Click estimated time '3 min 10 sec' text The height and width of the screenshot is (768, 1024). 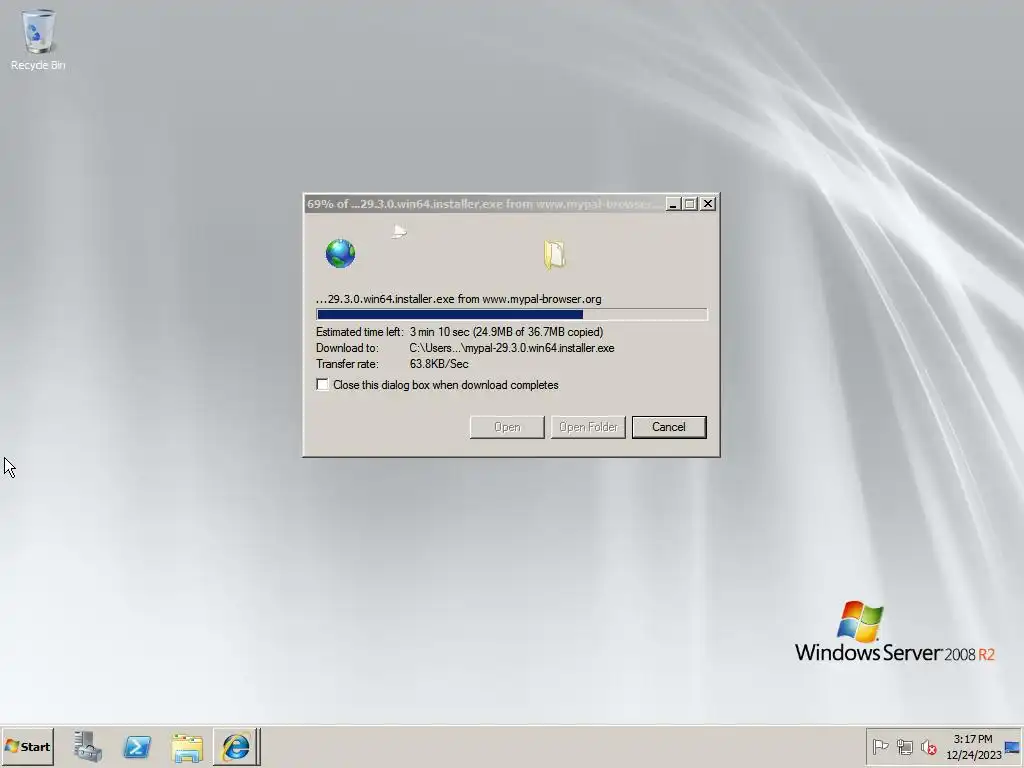(x=439, y=332)
